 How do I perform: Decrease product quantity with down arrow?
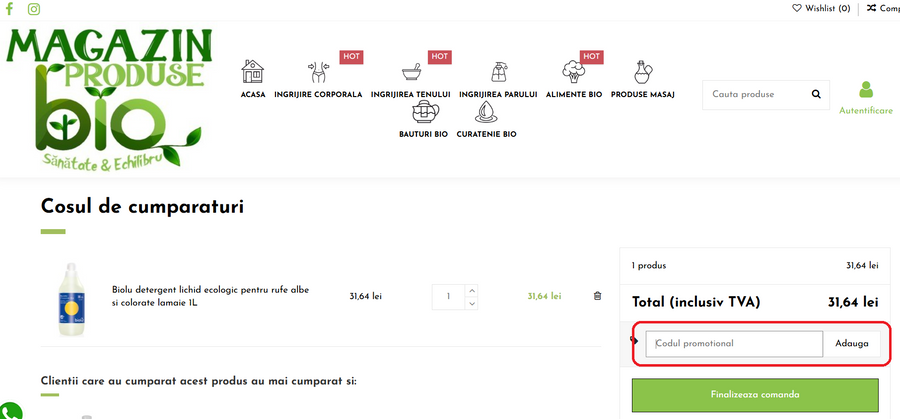click(x=472, y=303)
